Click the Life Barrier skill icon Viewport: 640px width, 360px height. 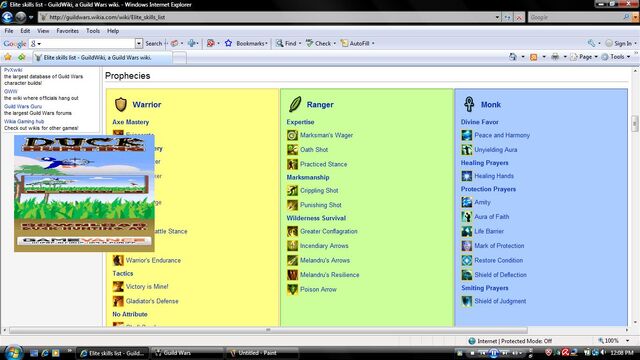pyautogui.click(x=467, y=231)
